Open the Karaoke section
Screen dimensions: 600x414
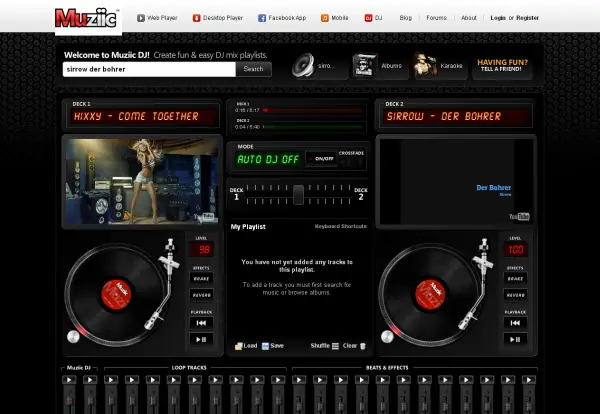click(x=440, y=65)
